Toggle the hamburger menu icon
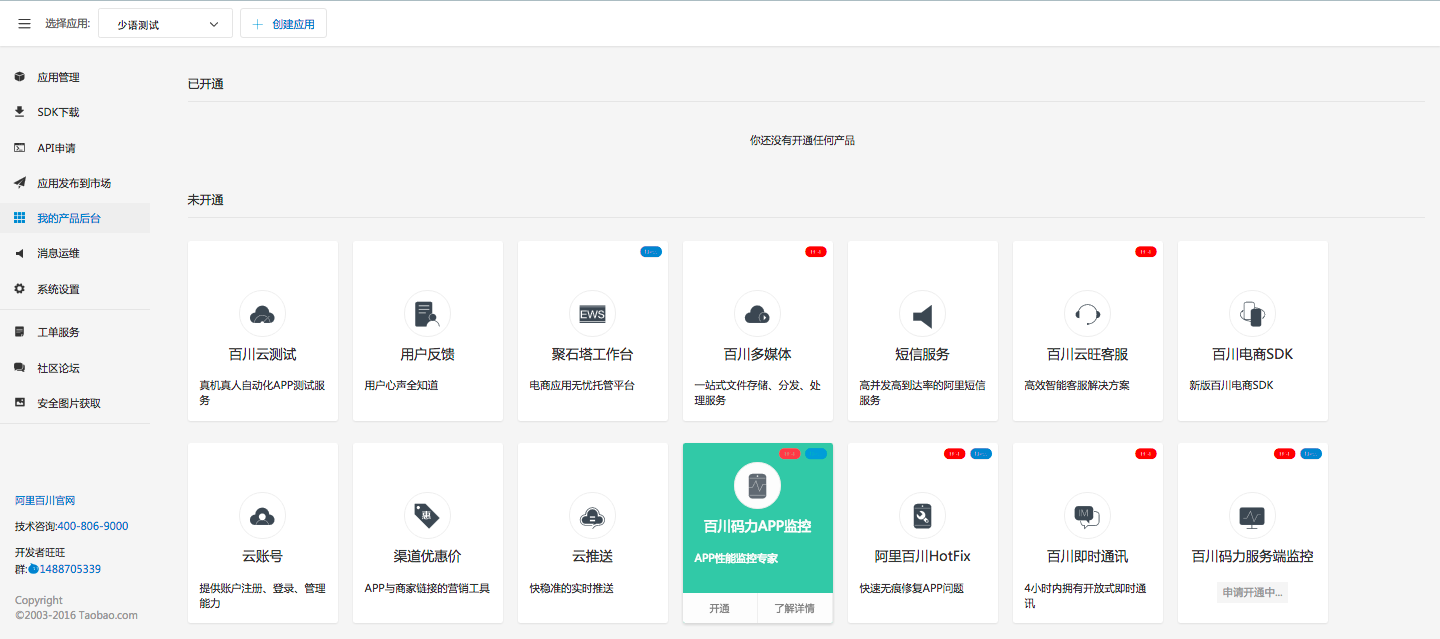 pyautogui.click(x=24, y=24)
